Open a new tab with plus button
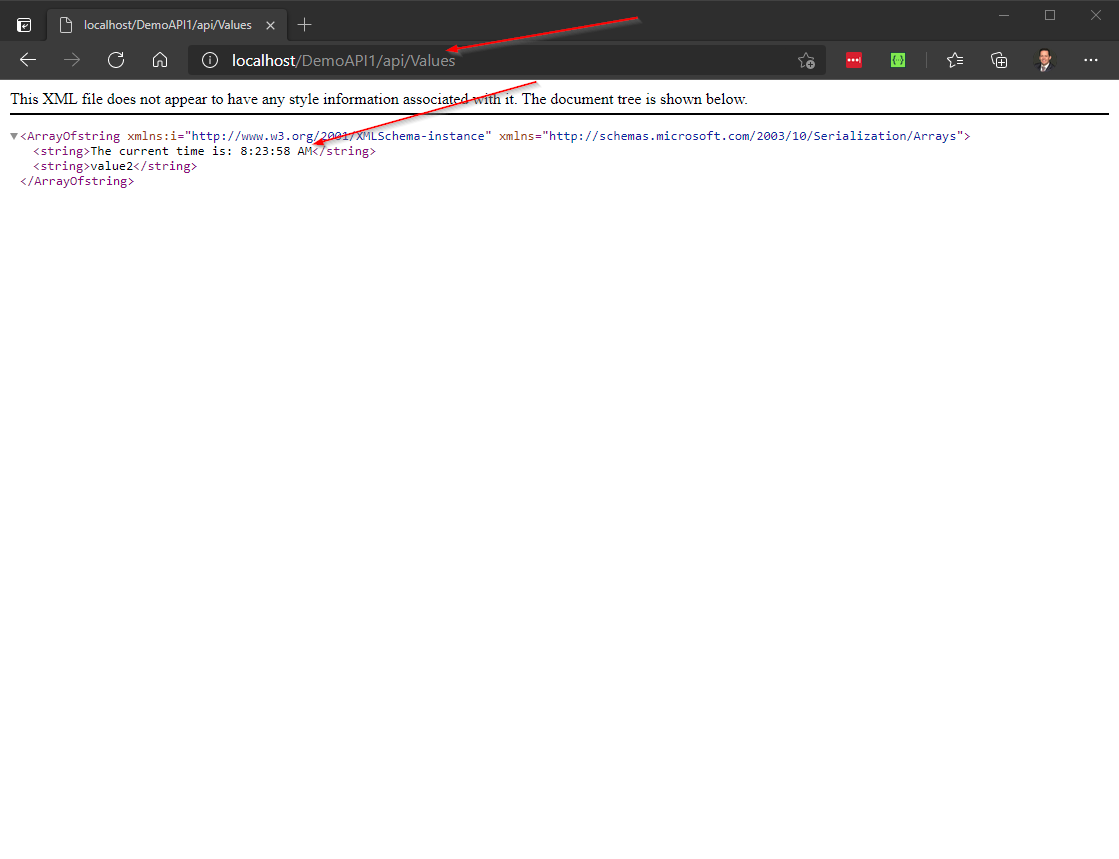Image resolution: width=1119 pixels, height=859 pixels. coord(305,25)
